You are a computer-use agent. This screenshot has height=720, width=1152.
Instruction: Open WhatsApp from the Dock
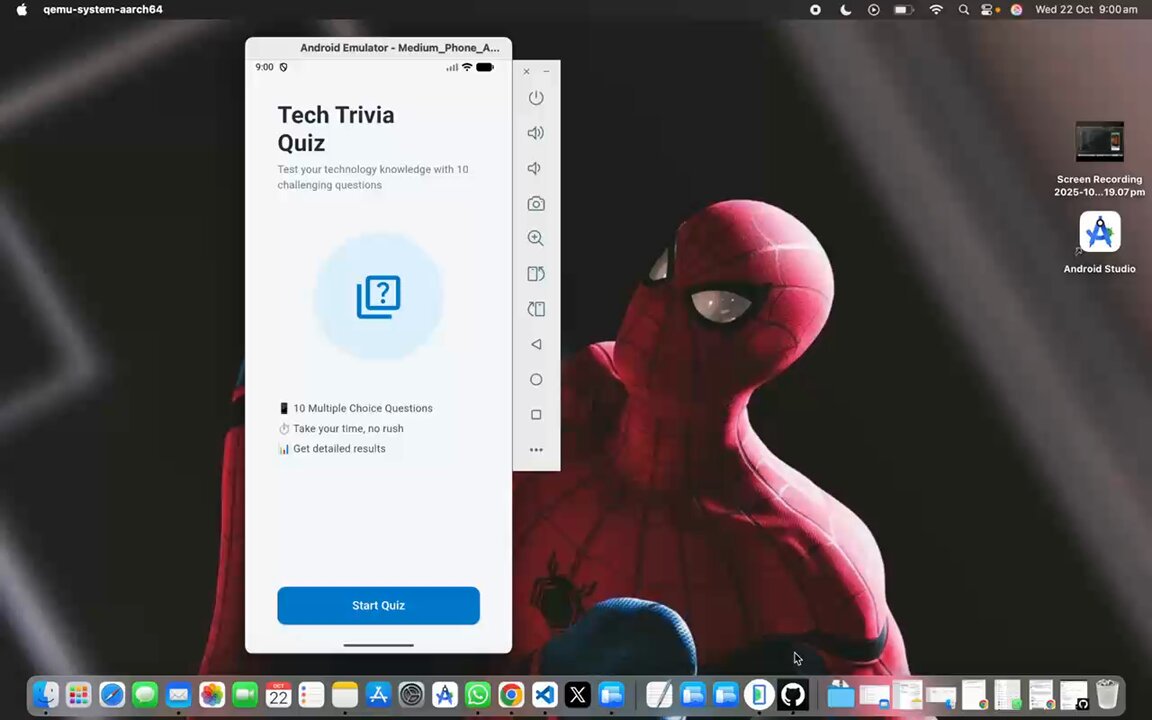[x=478, y=694]
